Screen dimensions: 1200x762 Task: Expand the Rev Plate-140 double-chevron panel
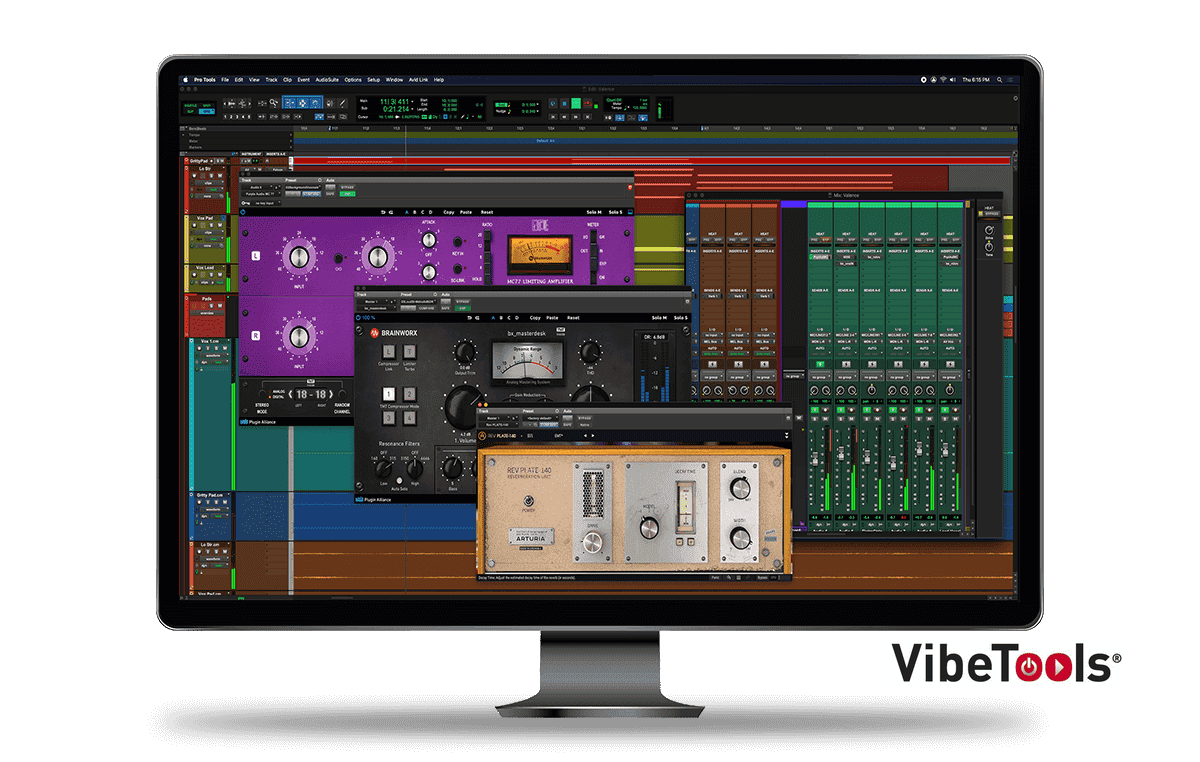point(787,436)
